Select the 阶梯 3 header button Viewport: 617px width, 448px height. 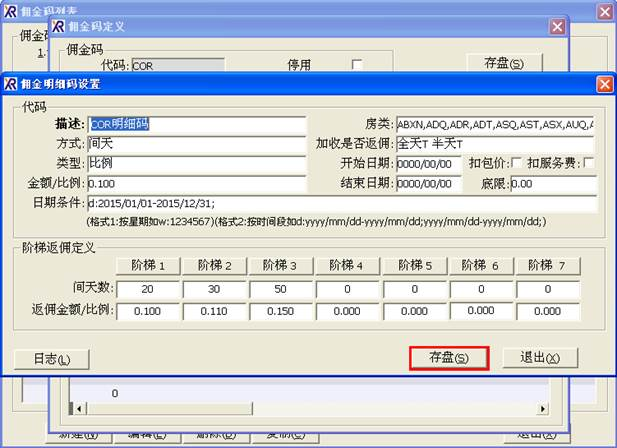282,265
